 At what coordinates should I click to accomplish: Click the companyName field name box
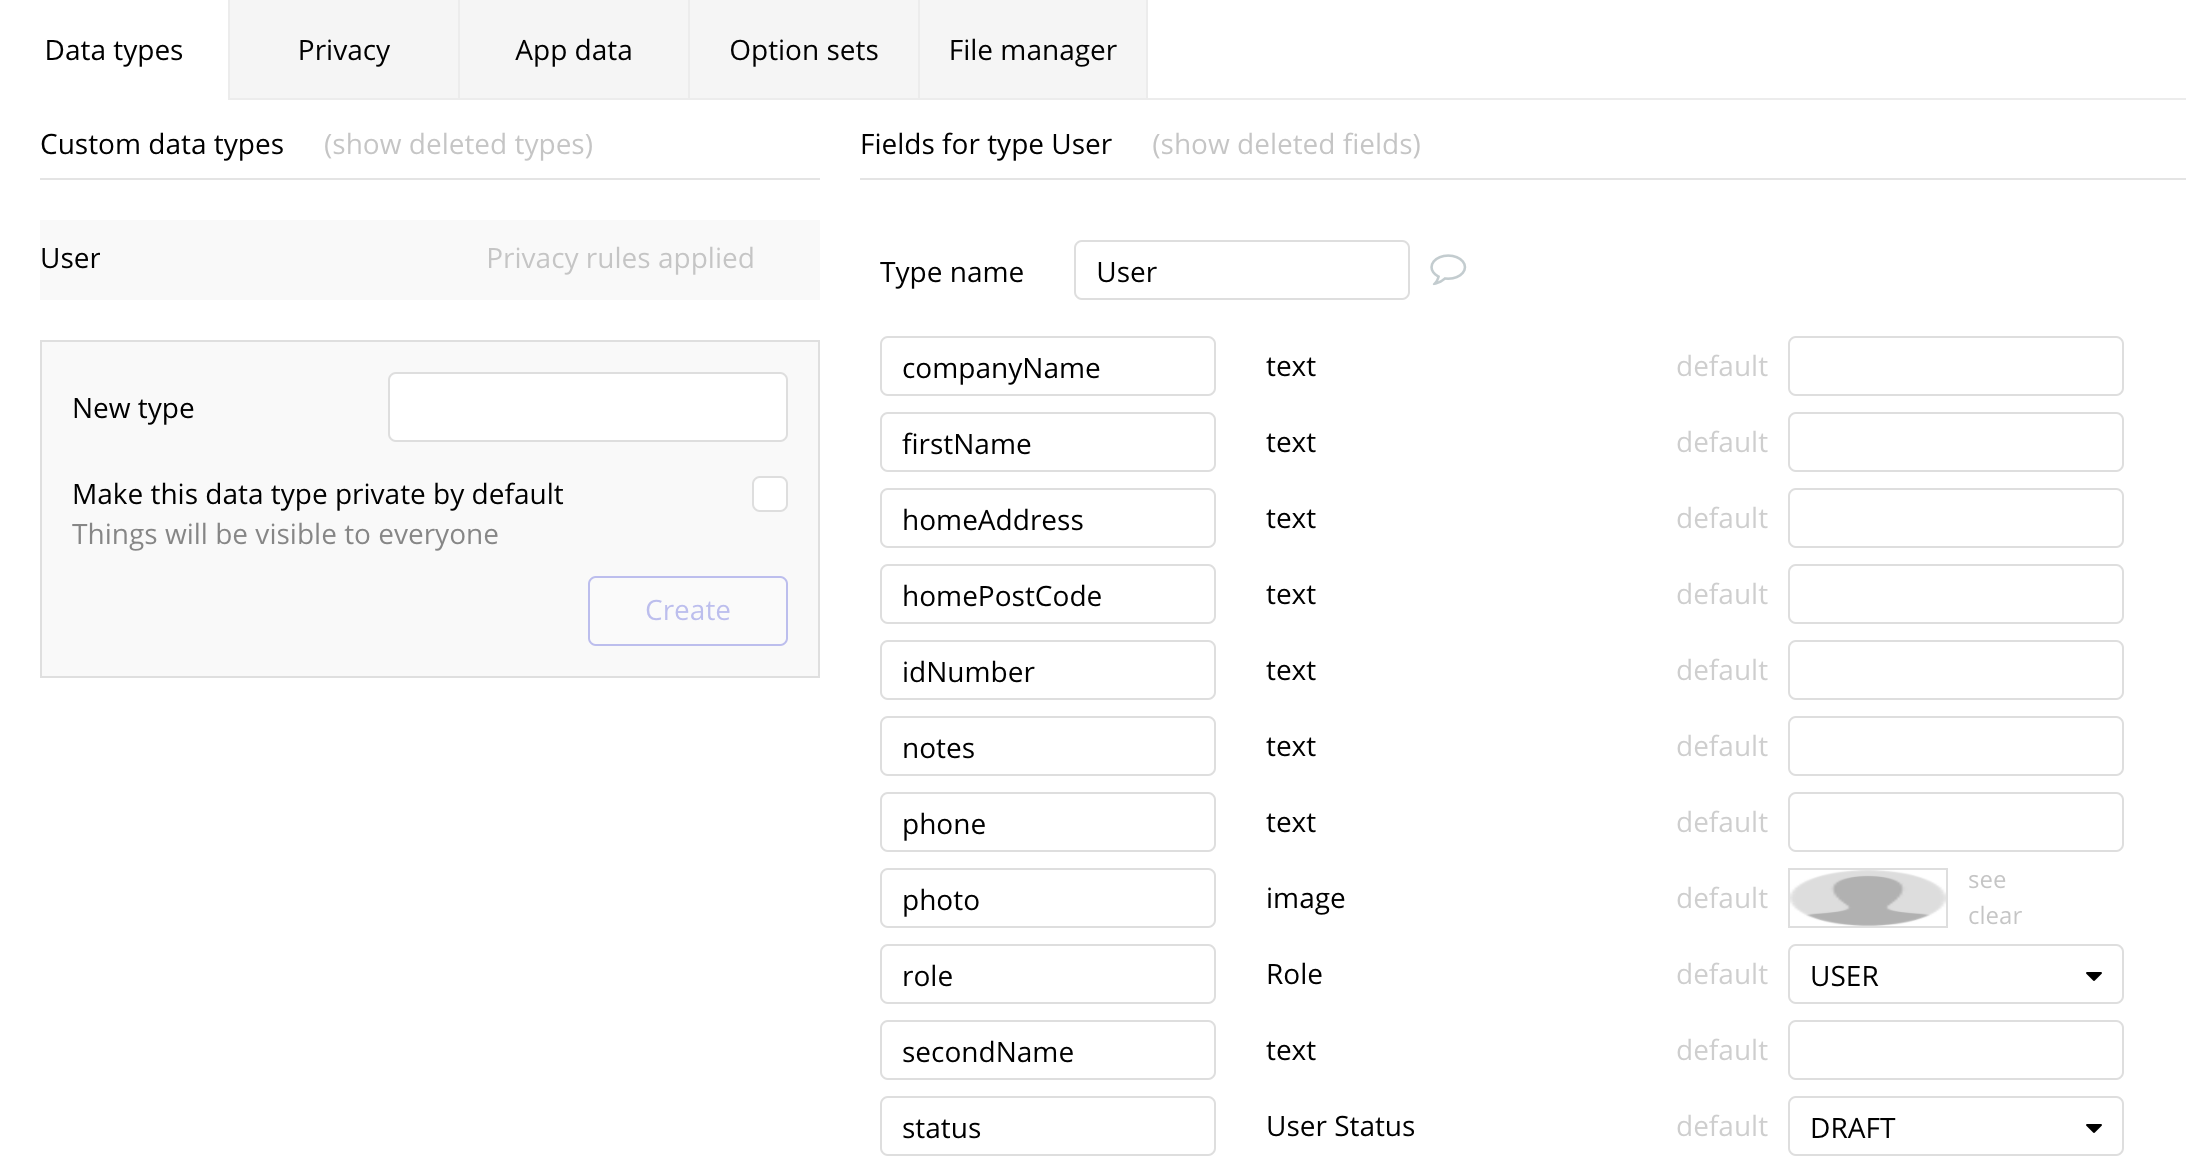(x=1047, y=367)
